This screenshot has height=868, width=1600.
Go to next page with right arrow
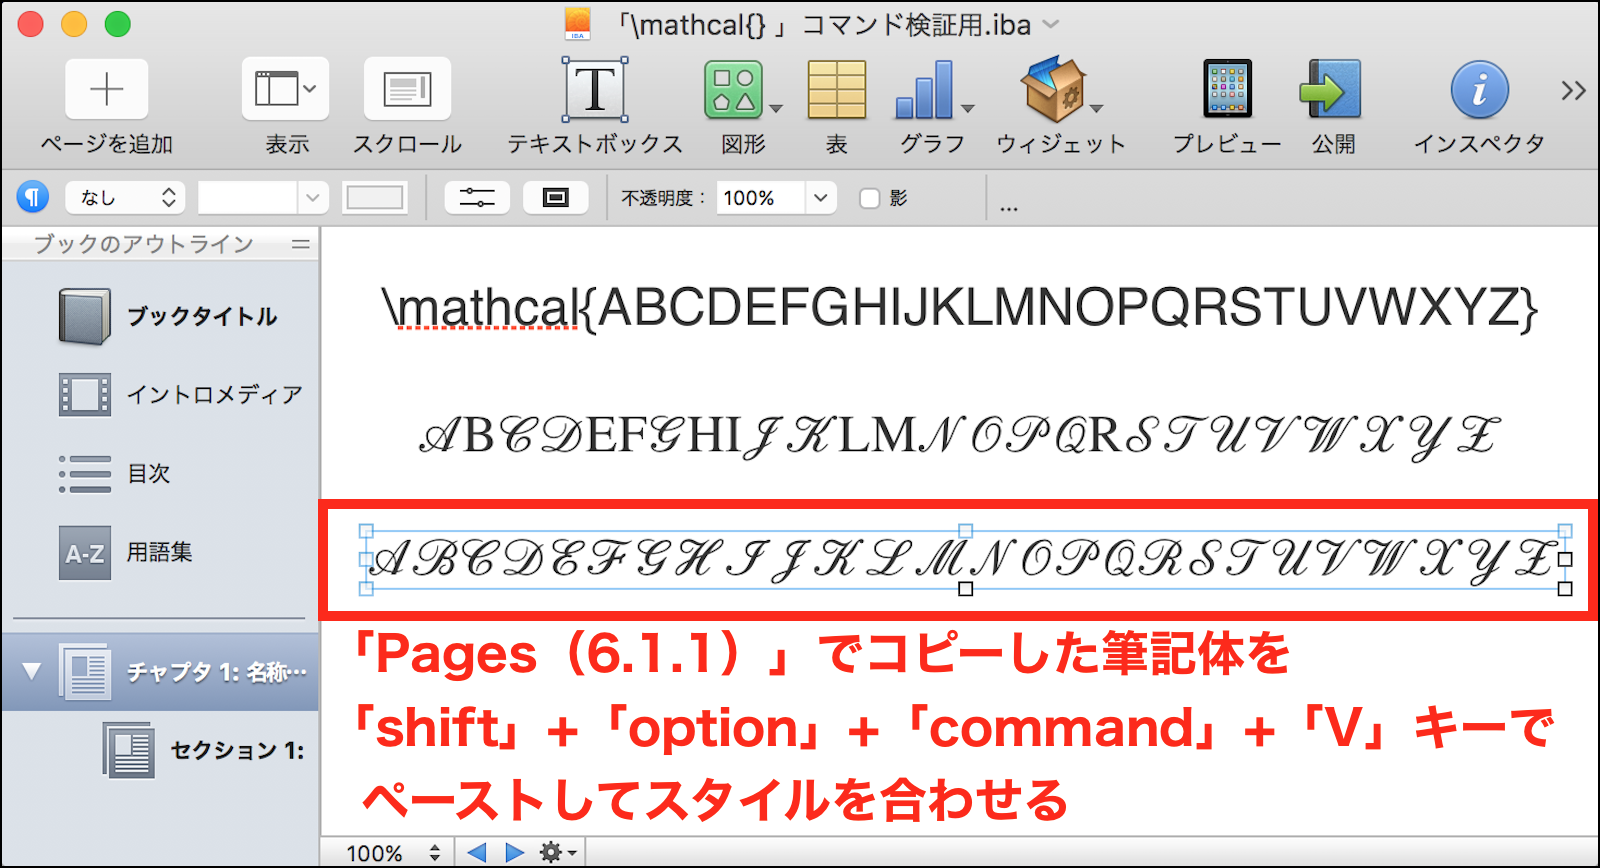[x=514, y=852]
